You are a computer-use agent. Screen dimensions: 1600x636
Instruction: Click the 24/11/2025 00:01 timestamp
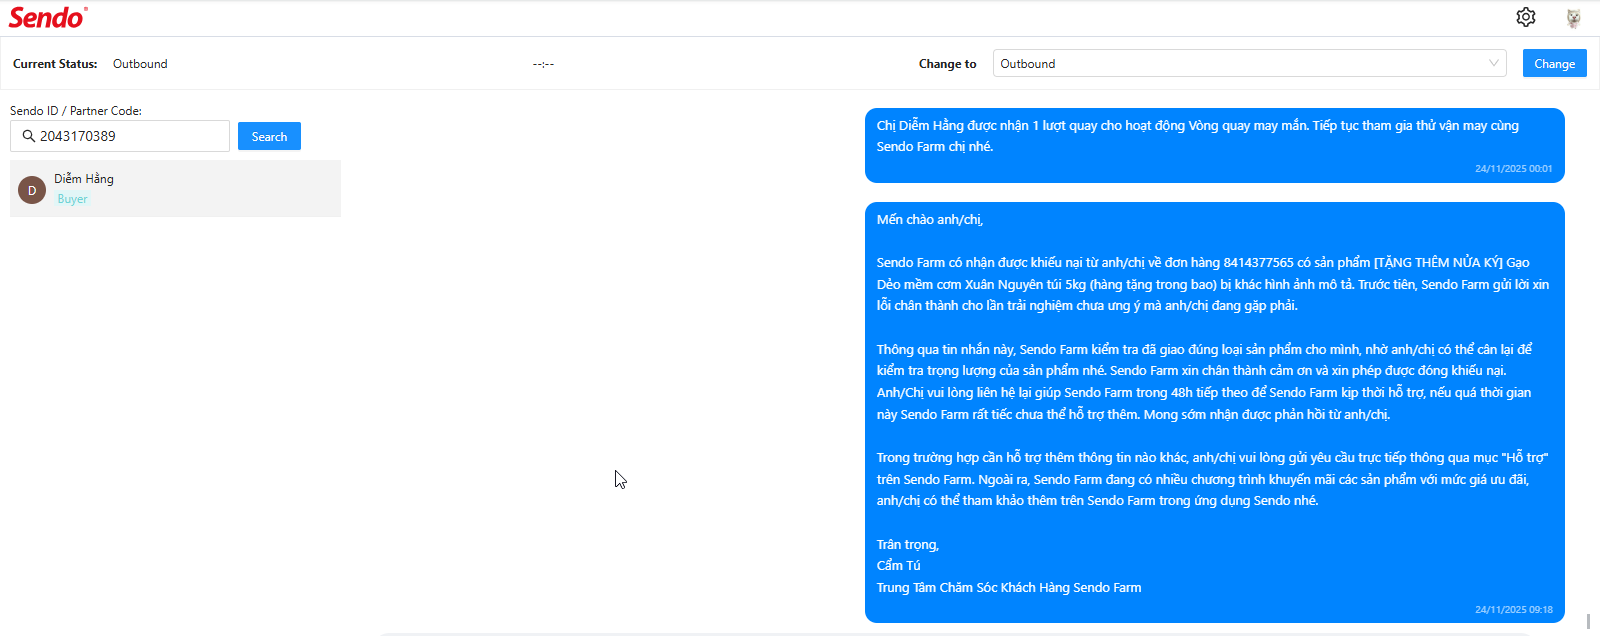tap(1513, 169)
